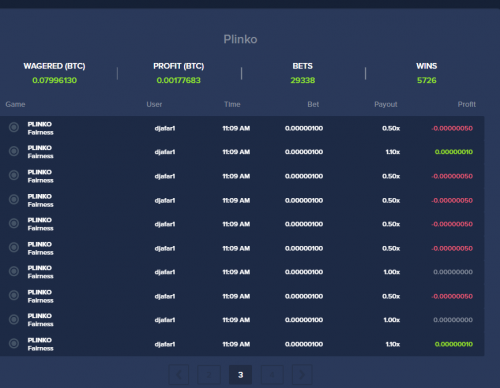Image resolution: width=500 pixels, height=388 pixels.
Task: Open the Fairness link in the tenth row
Action: pos(41,349)
